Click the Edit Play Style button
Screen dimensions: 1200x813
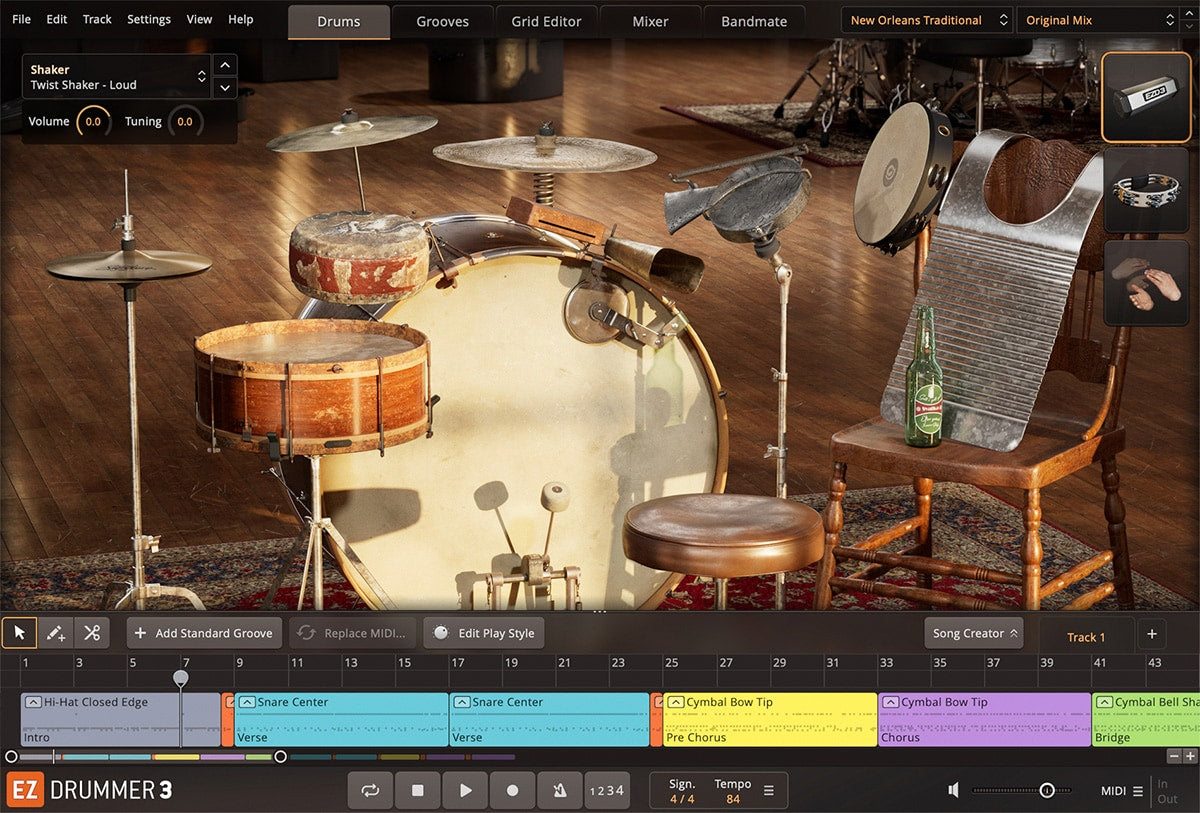tap(484, 633)
